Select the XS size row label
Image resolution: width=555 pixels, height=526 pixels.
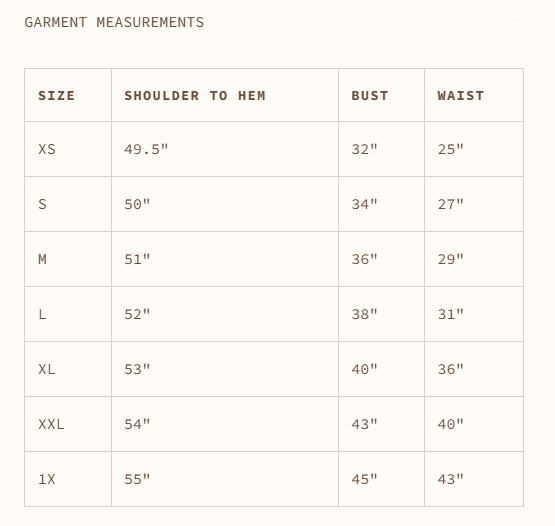[x=47, y=149]
